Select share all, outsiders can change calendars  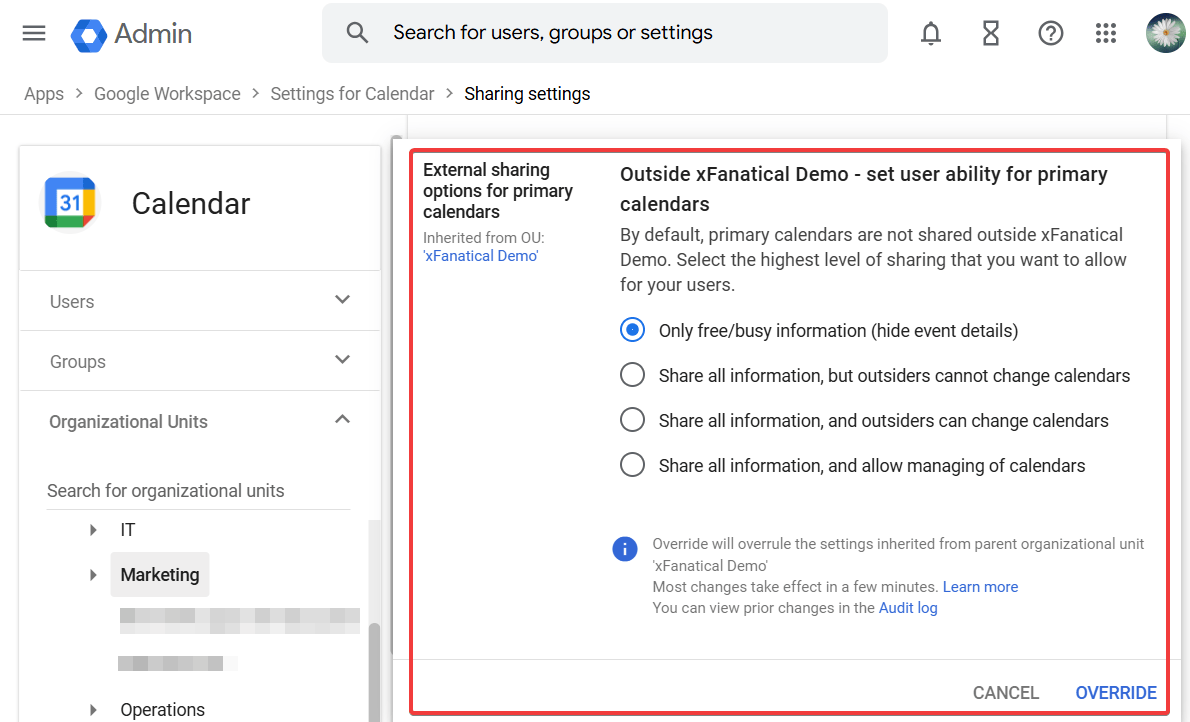(x=632, y=420)
